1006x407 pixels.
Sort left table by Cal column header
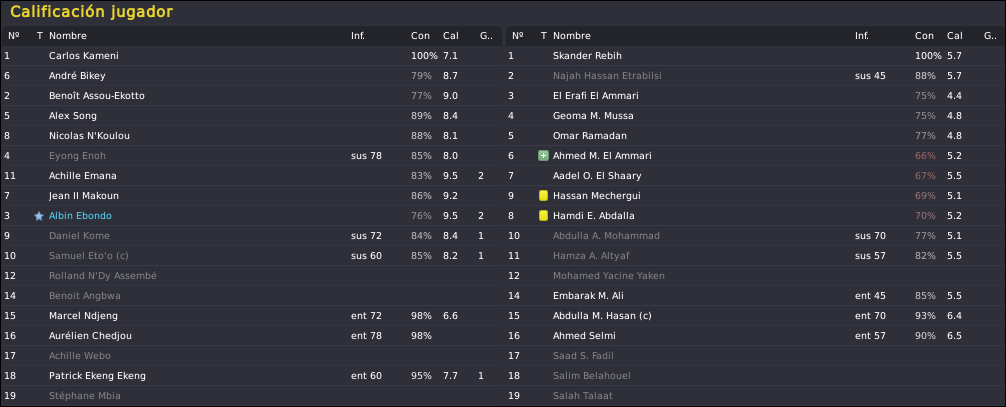click(451, 36)
